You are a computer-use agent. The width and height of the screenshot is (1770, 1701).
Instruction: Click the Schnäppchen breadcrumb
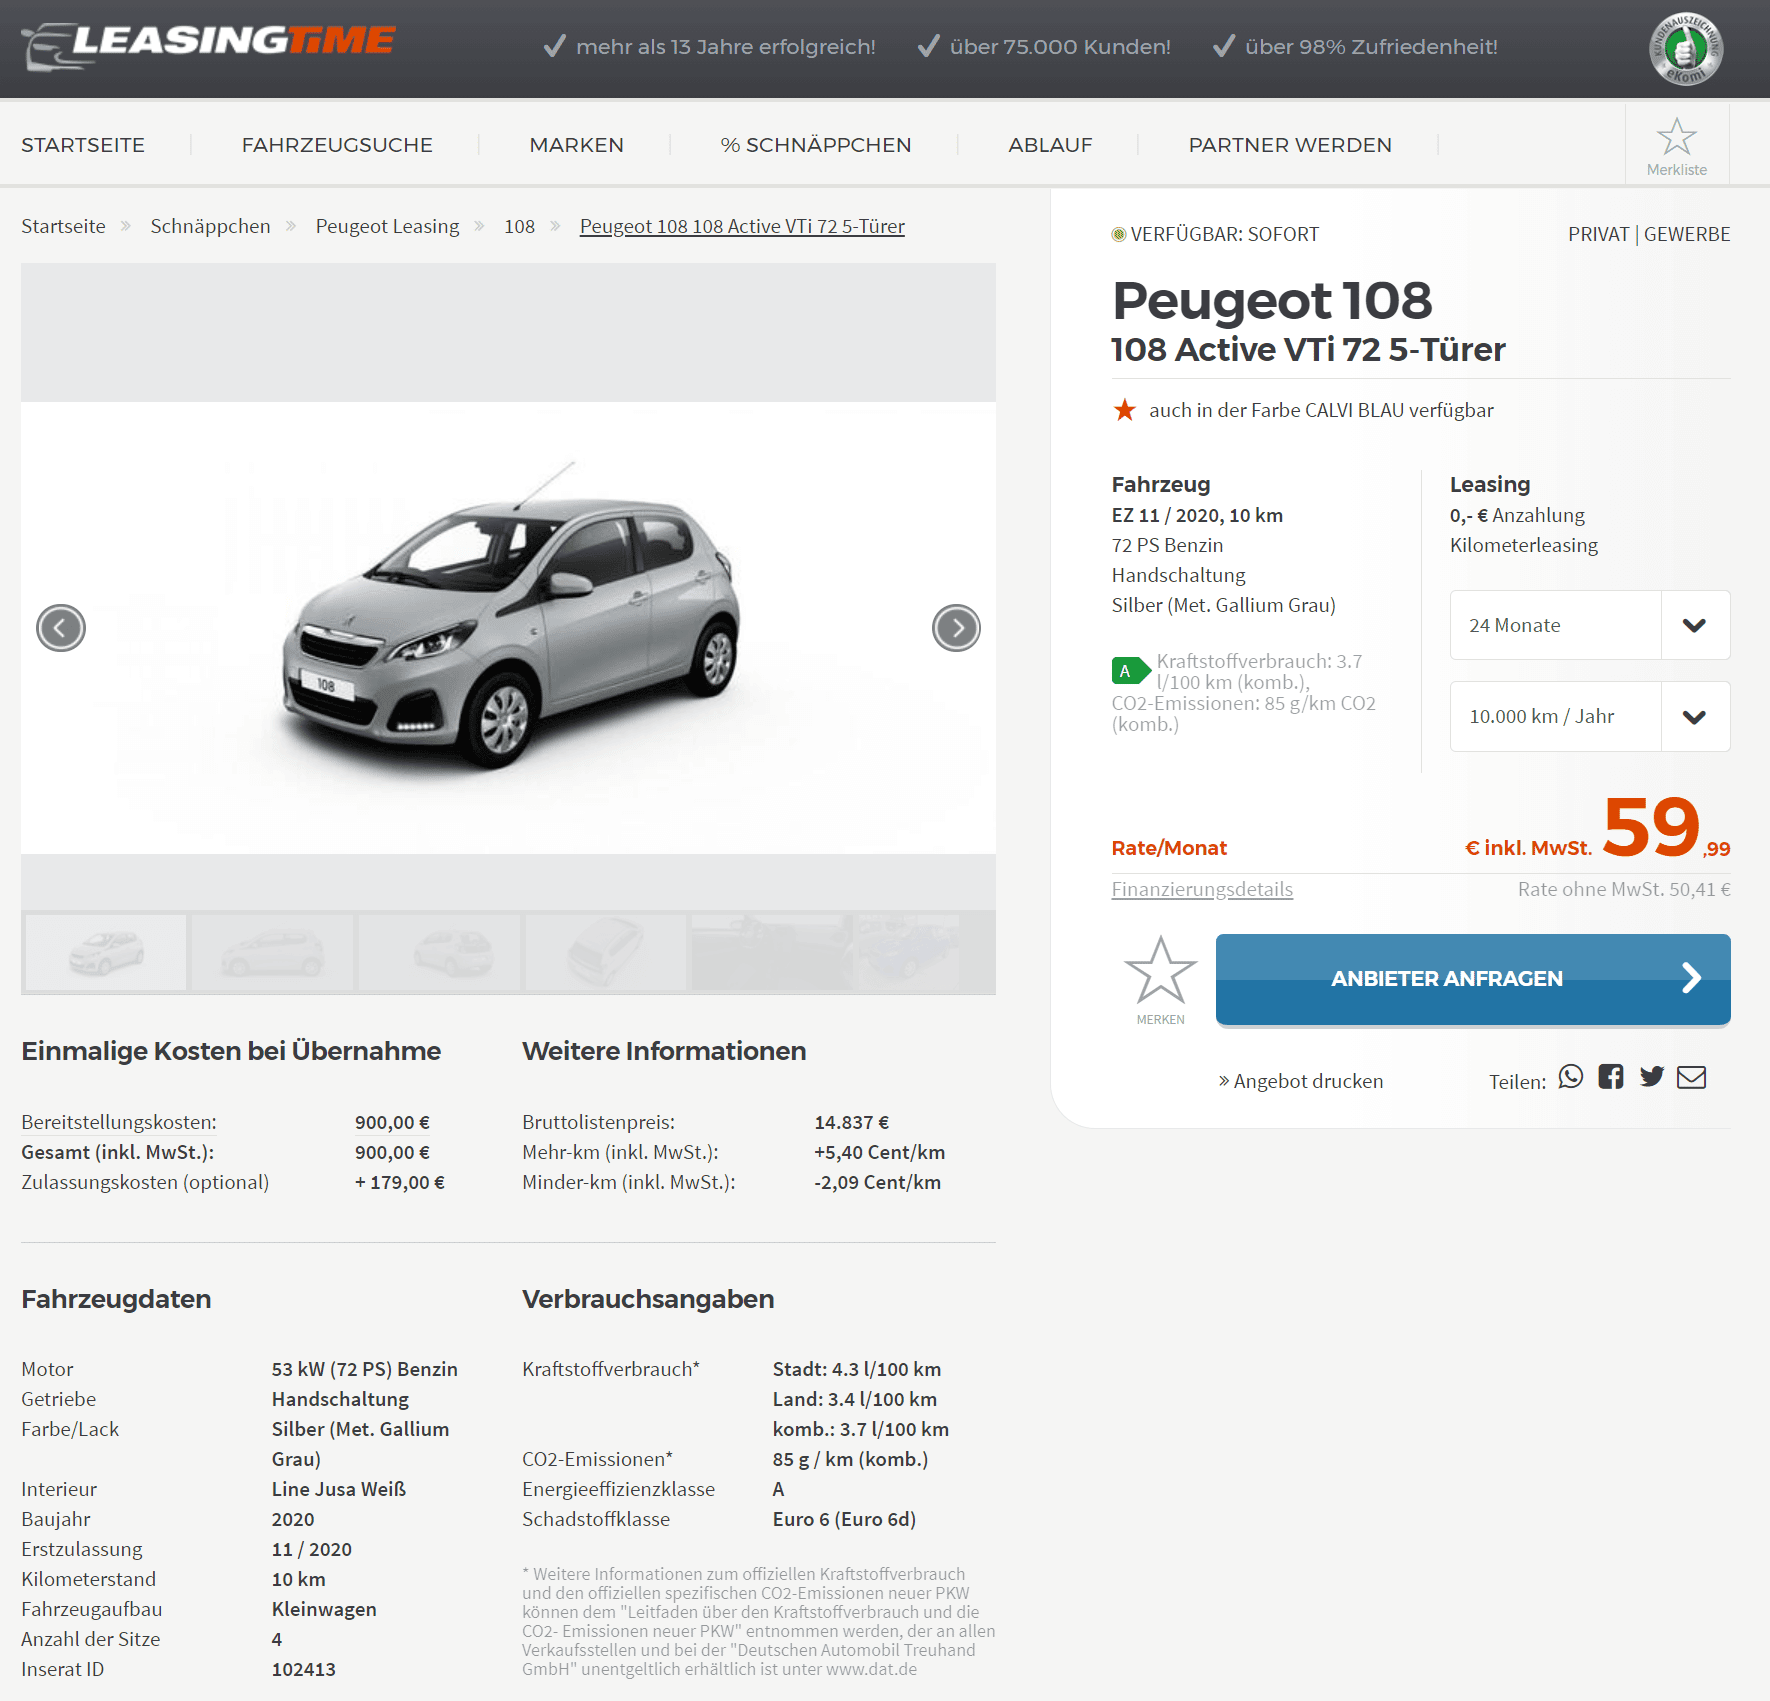click(210, 226)
